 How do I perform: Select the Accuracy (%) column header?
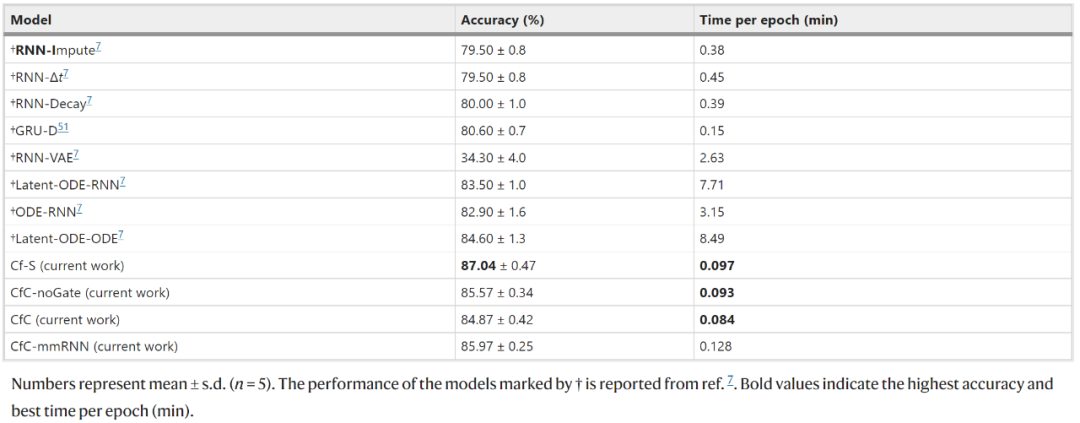click(x=502, y=20)
